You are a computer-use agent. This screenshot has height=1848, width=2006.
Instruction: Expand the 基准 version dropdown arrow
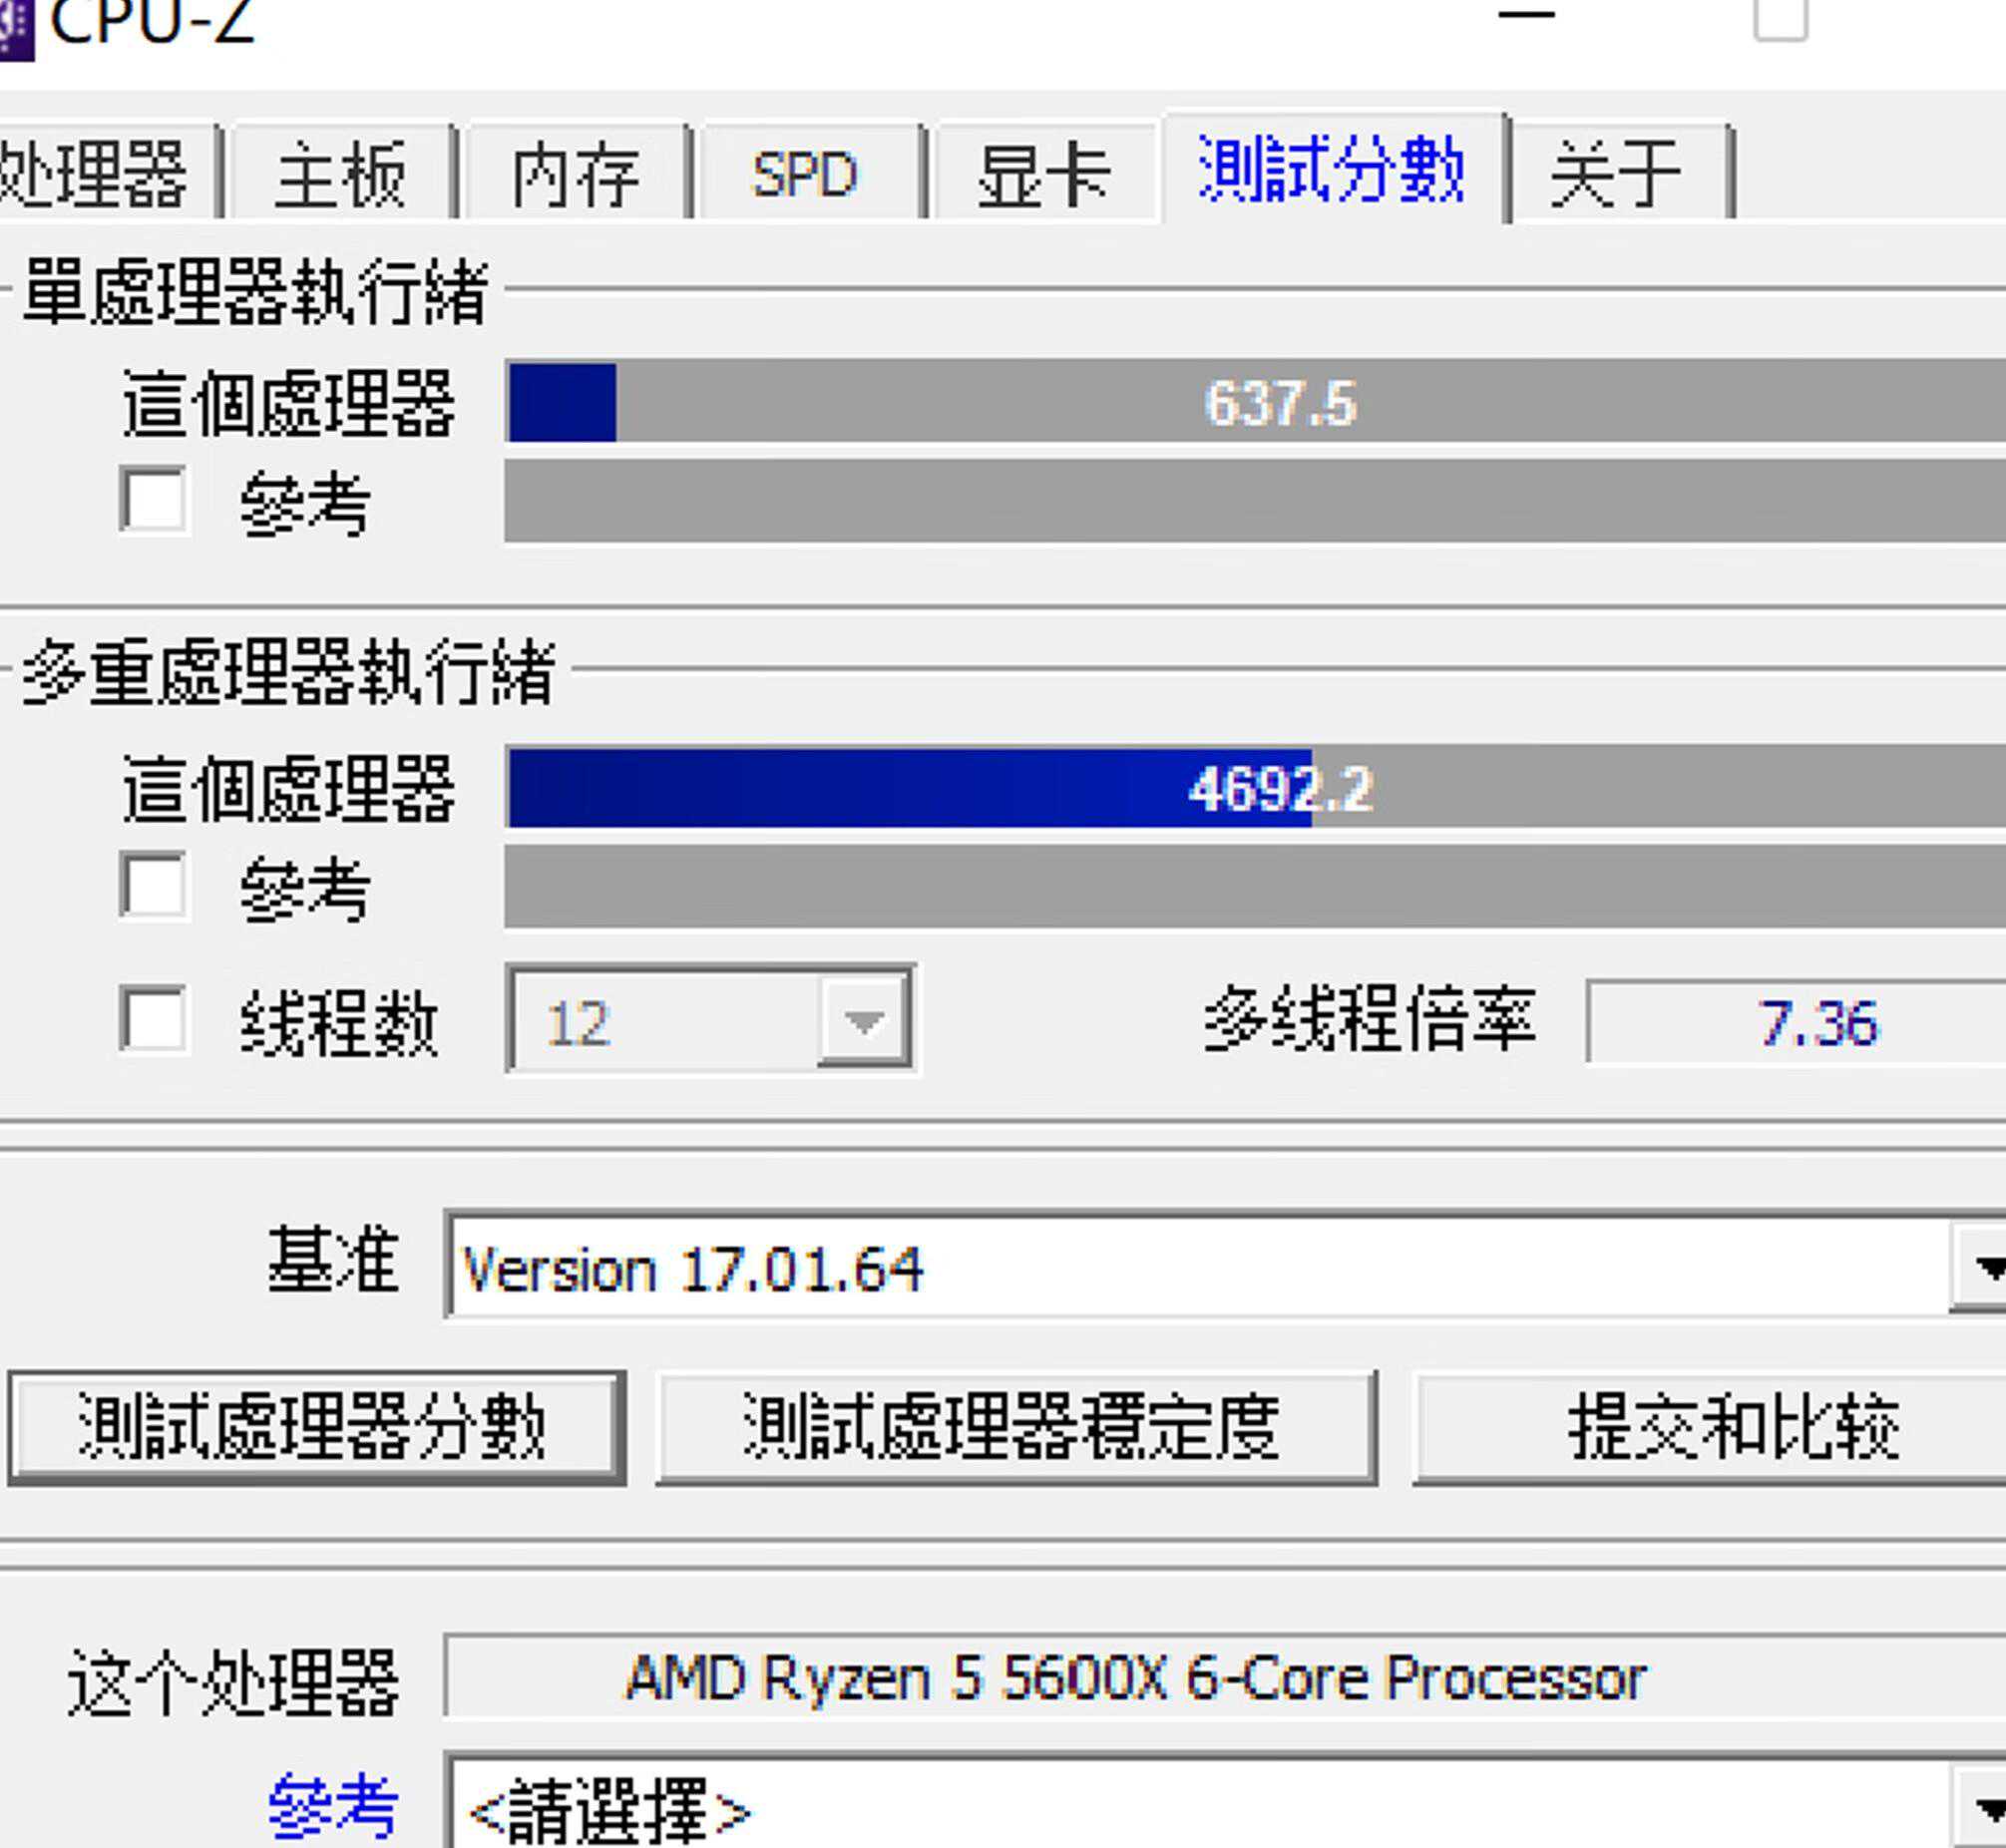1985,1268
